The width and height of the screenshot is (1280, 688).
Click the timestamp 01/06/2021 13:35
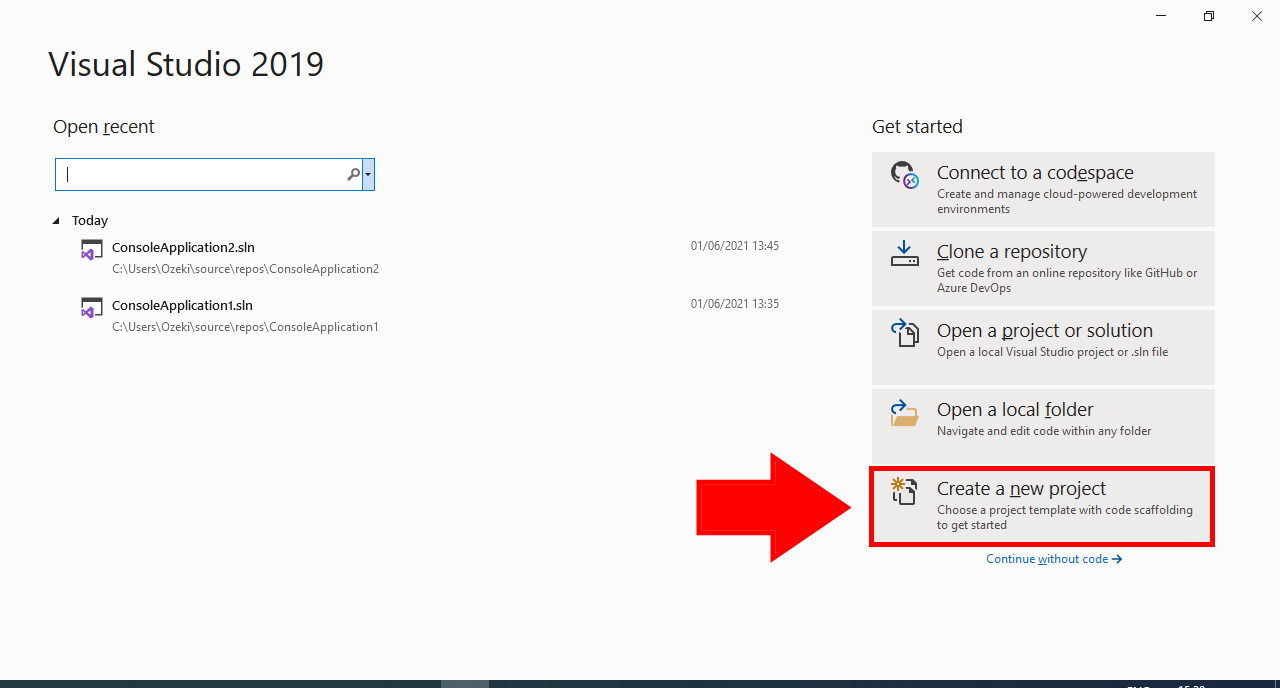[x=735, y=304]
